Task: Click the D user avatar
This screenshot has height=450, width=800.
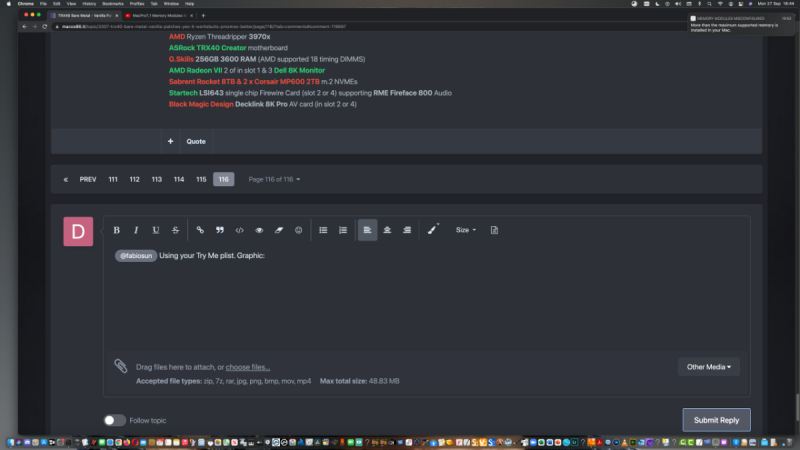Action: coord(78,231)
